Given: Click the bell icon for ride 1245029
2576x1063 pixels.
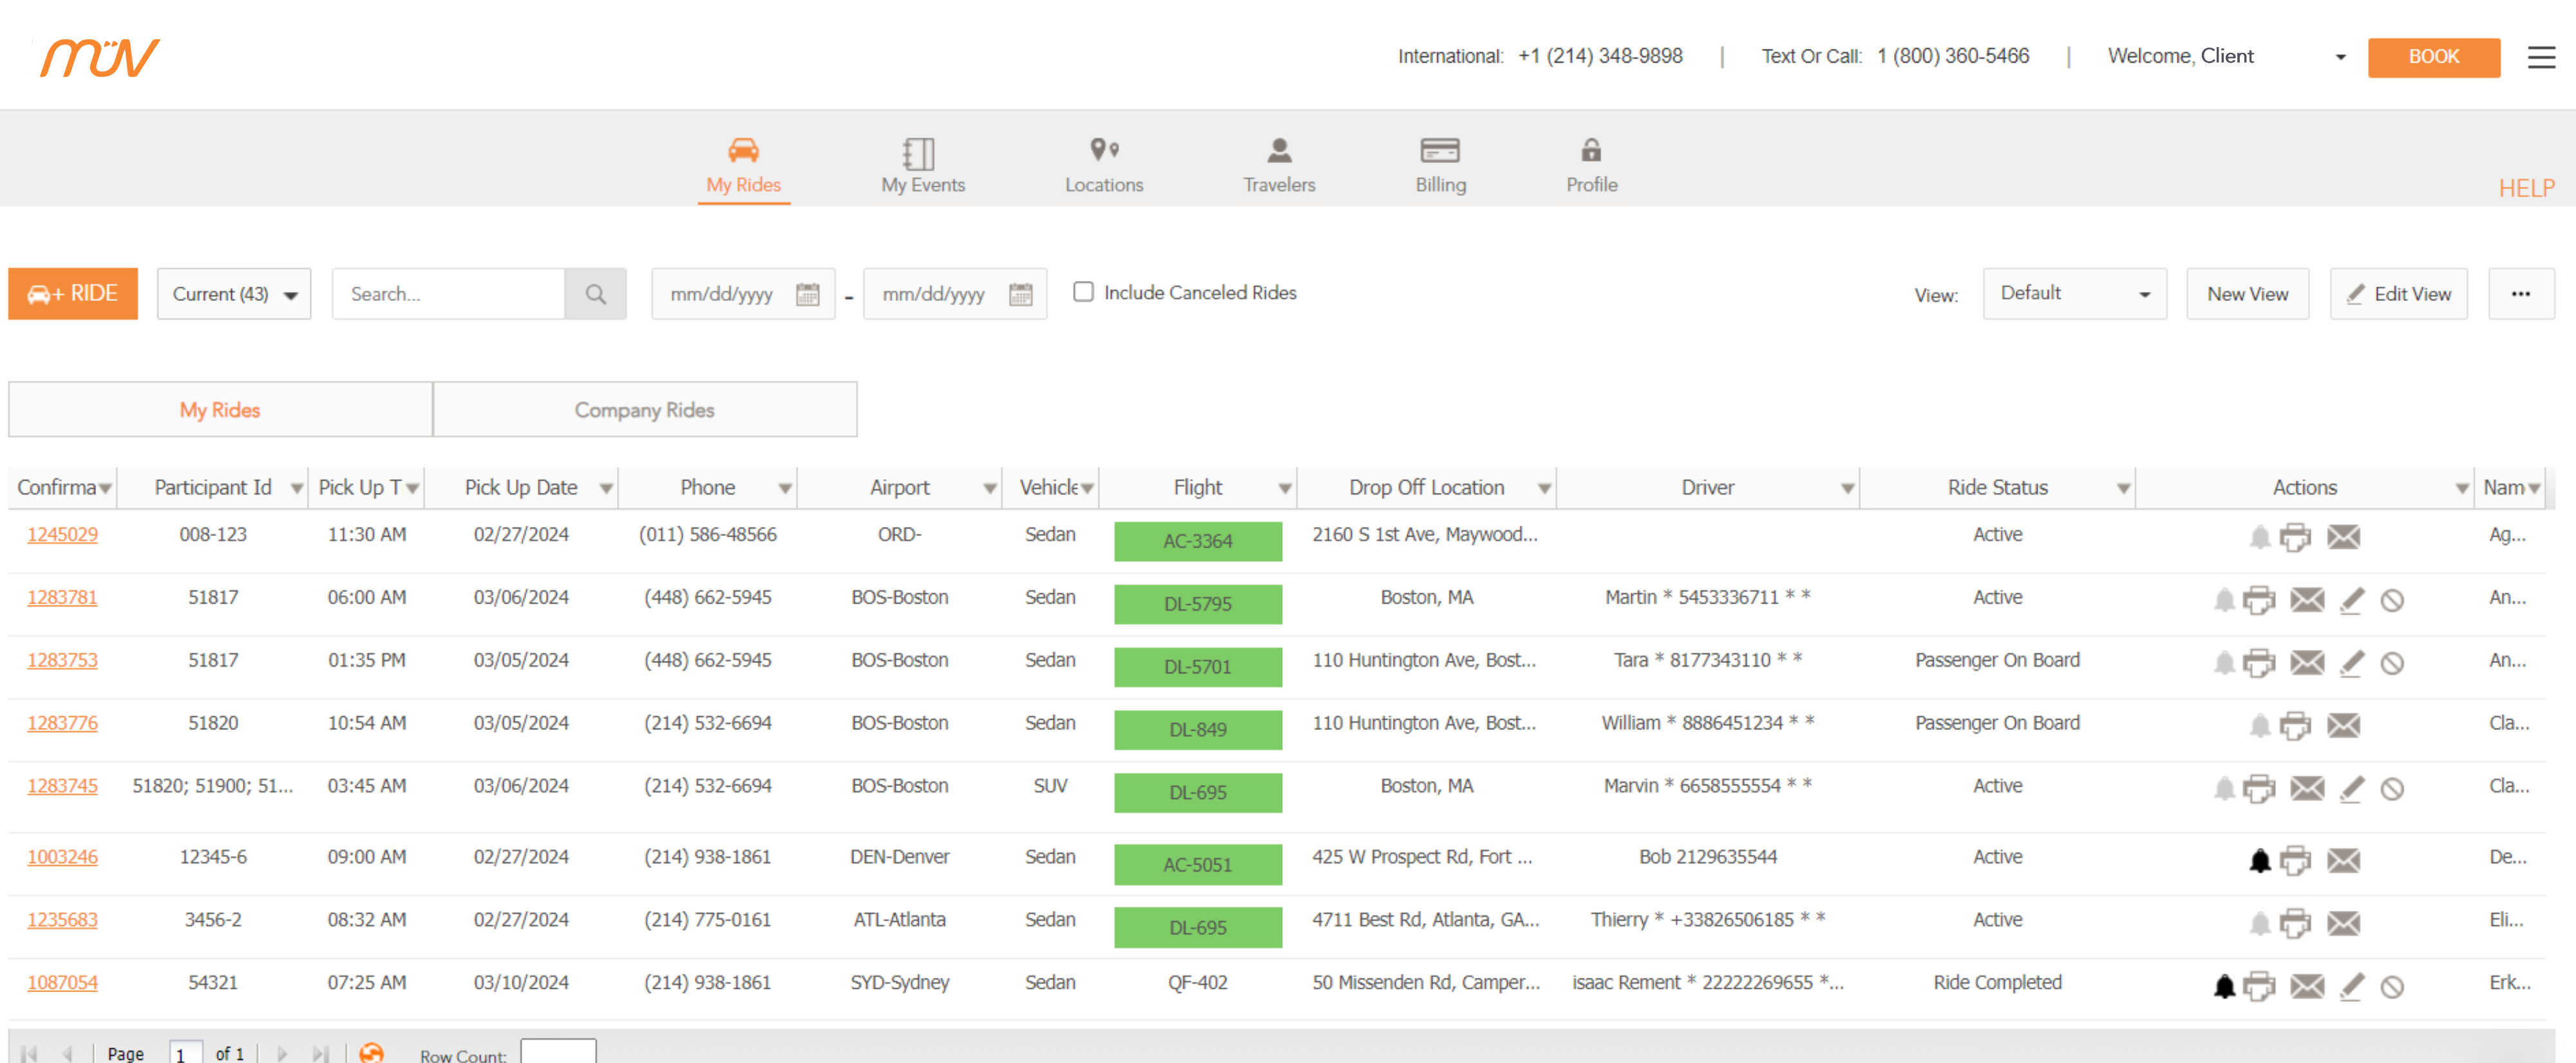Looking at the screenshot, I should coord(2259,537).
